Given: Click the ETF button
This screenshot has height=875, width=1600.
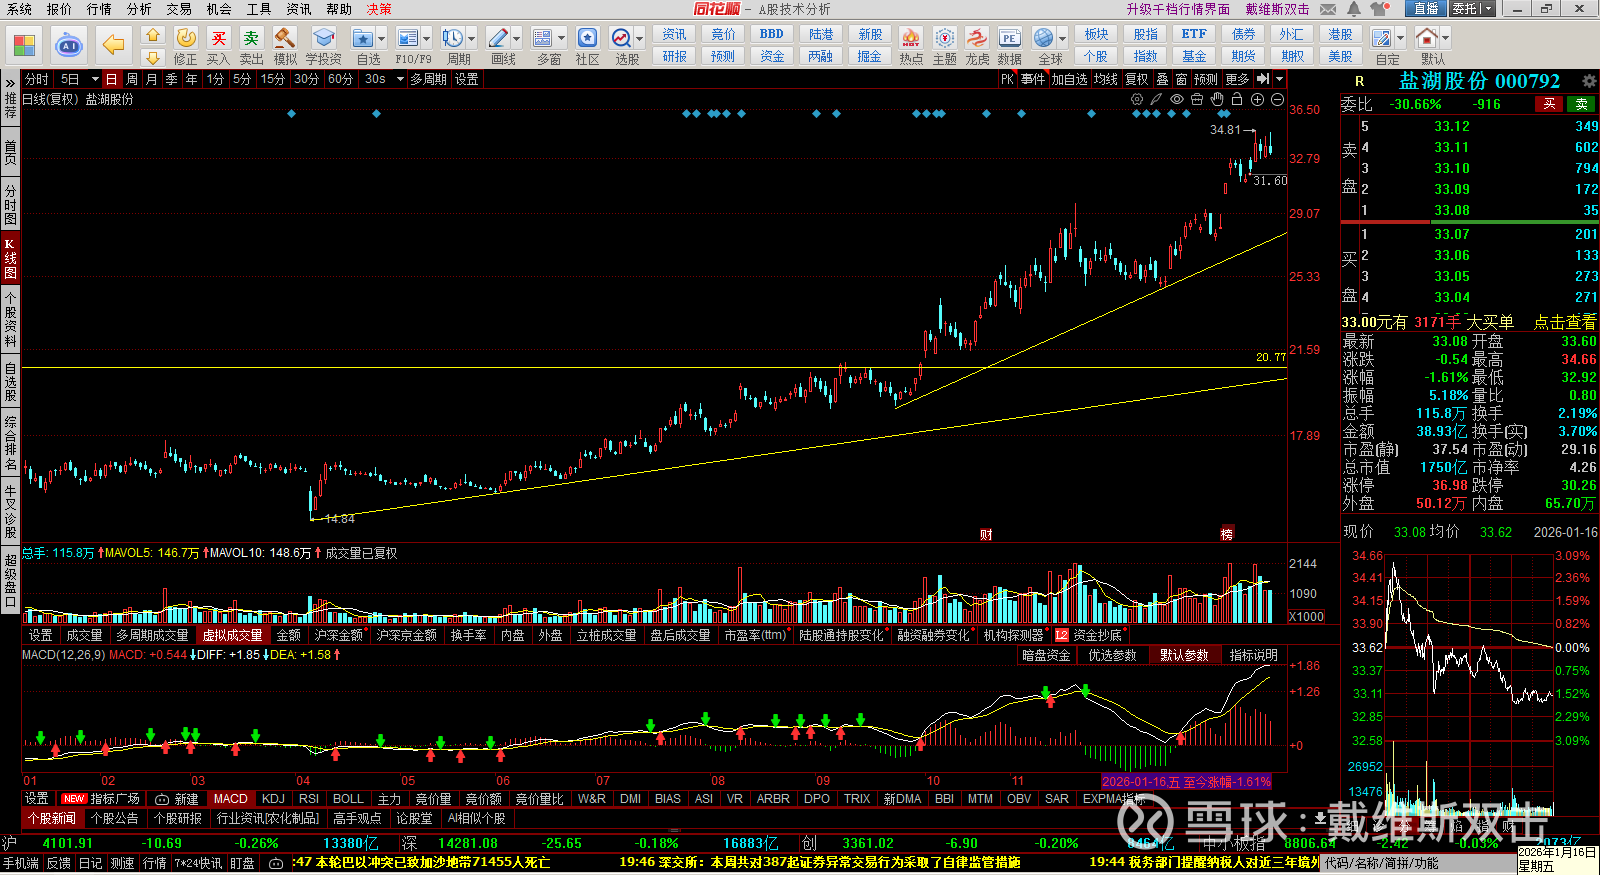Looking at the screenshot, I should pos(1194,34).
